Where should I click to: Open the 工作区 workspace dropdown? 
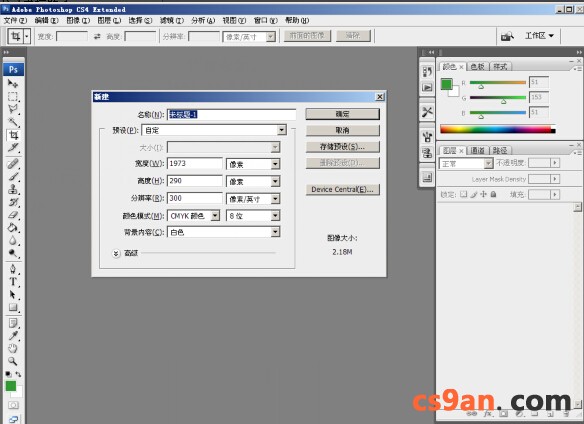click(539, 36)
